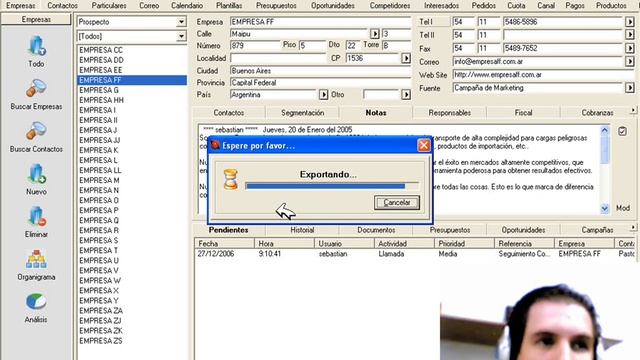Switch to the lower Oportunidades tab

pos(523,230)
